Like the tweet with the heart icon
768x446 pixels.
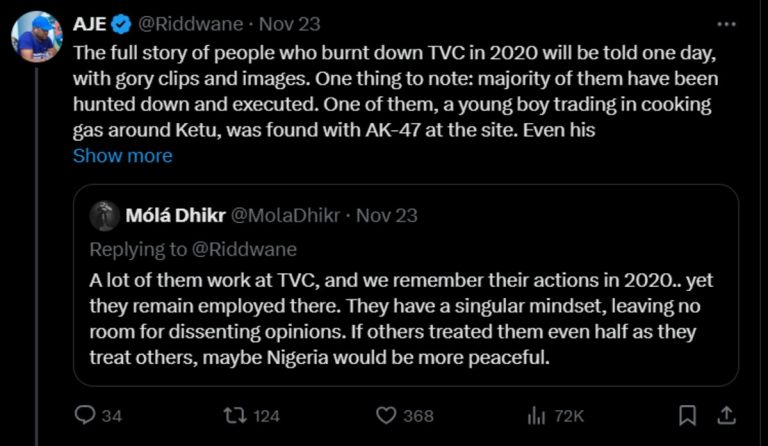coord(386,415)
